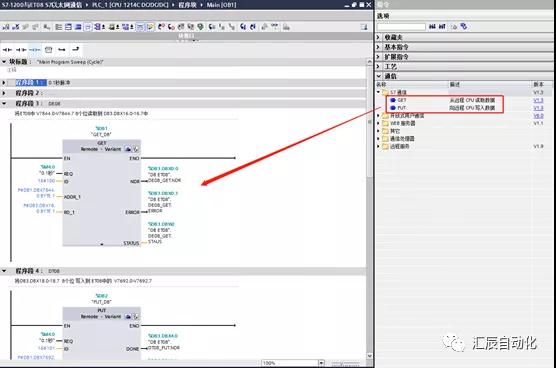Image resolution: width=556 pixels, height=368 pixels.
Task: Expand 程序段 2 network
Action: [4, 93]
